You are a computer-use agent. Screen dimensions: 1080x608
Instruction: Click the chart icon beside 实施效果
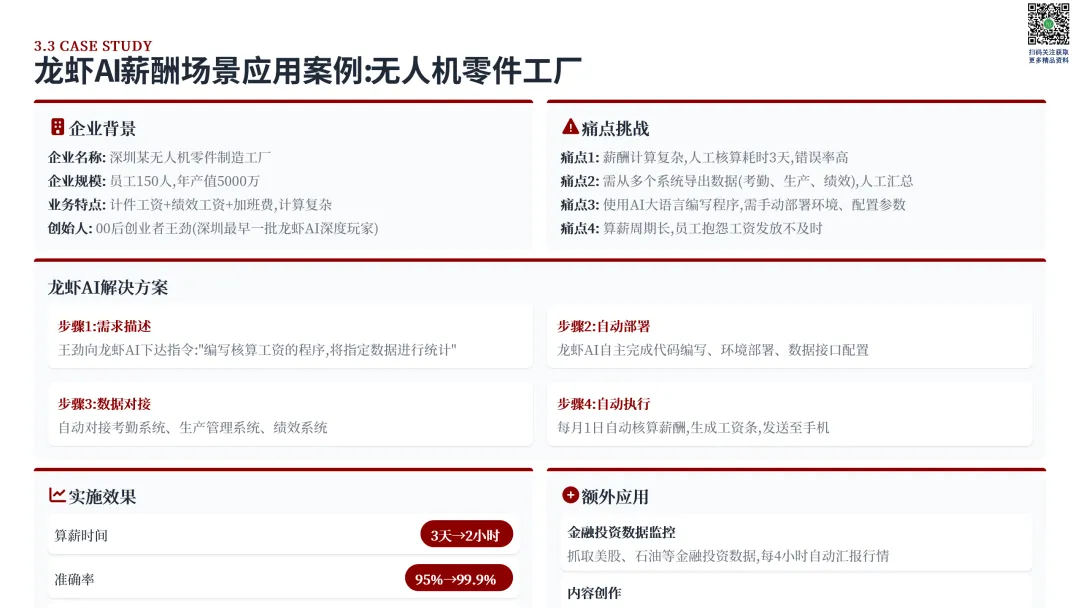click(57, 495)
